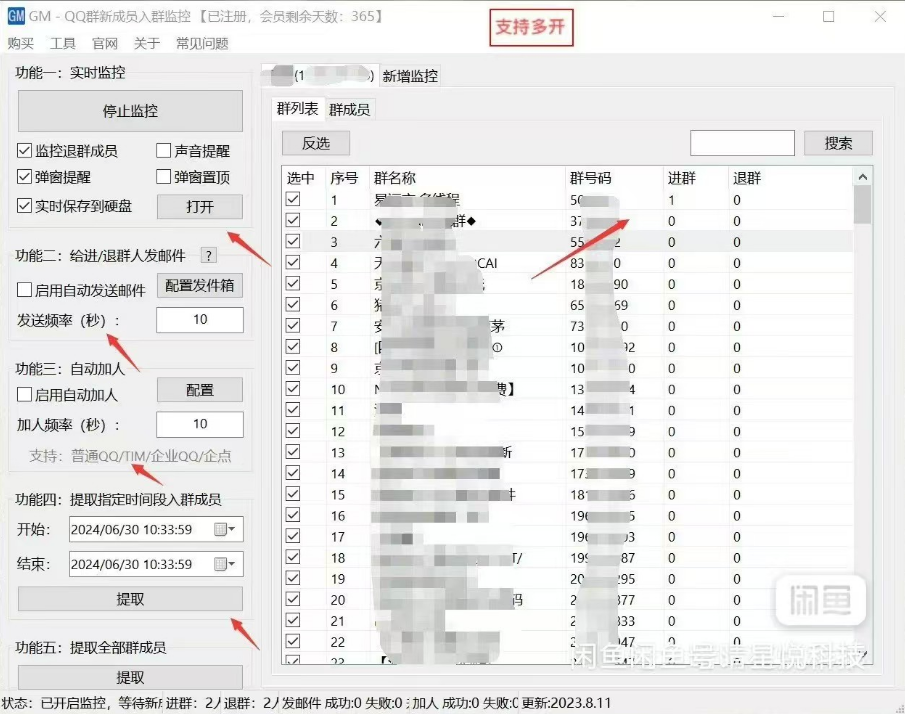The width and height of the screenshot is (905, 714).
Task: Click the 停止监控 button
Action: coord(130,111)
